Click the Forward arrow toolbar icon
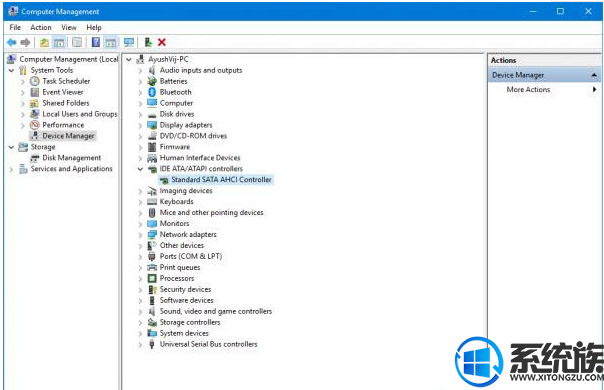The width and height of the screenshot is (604, 390). (x=25, y=42)
